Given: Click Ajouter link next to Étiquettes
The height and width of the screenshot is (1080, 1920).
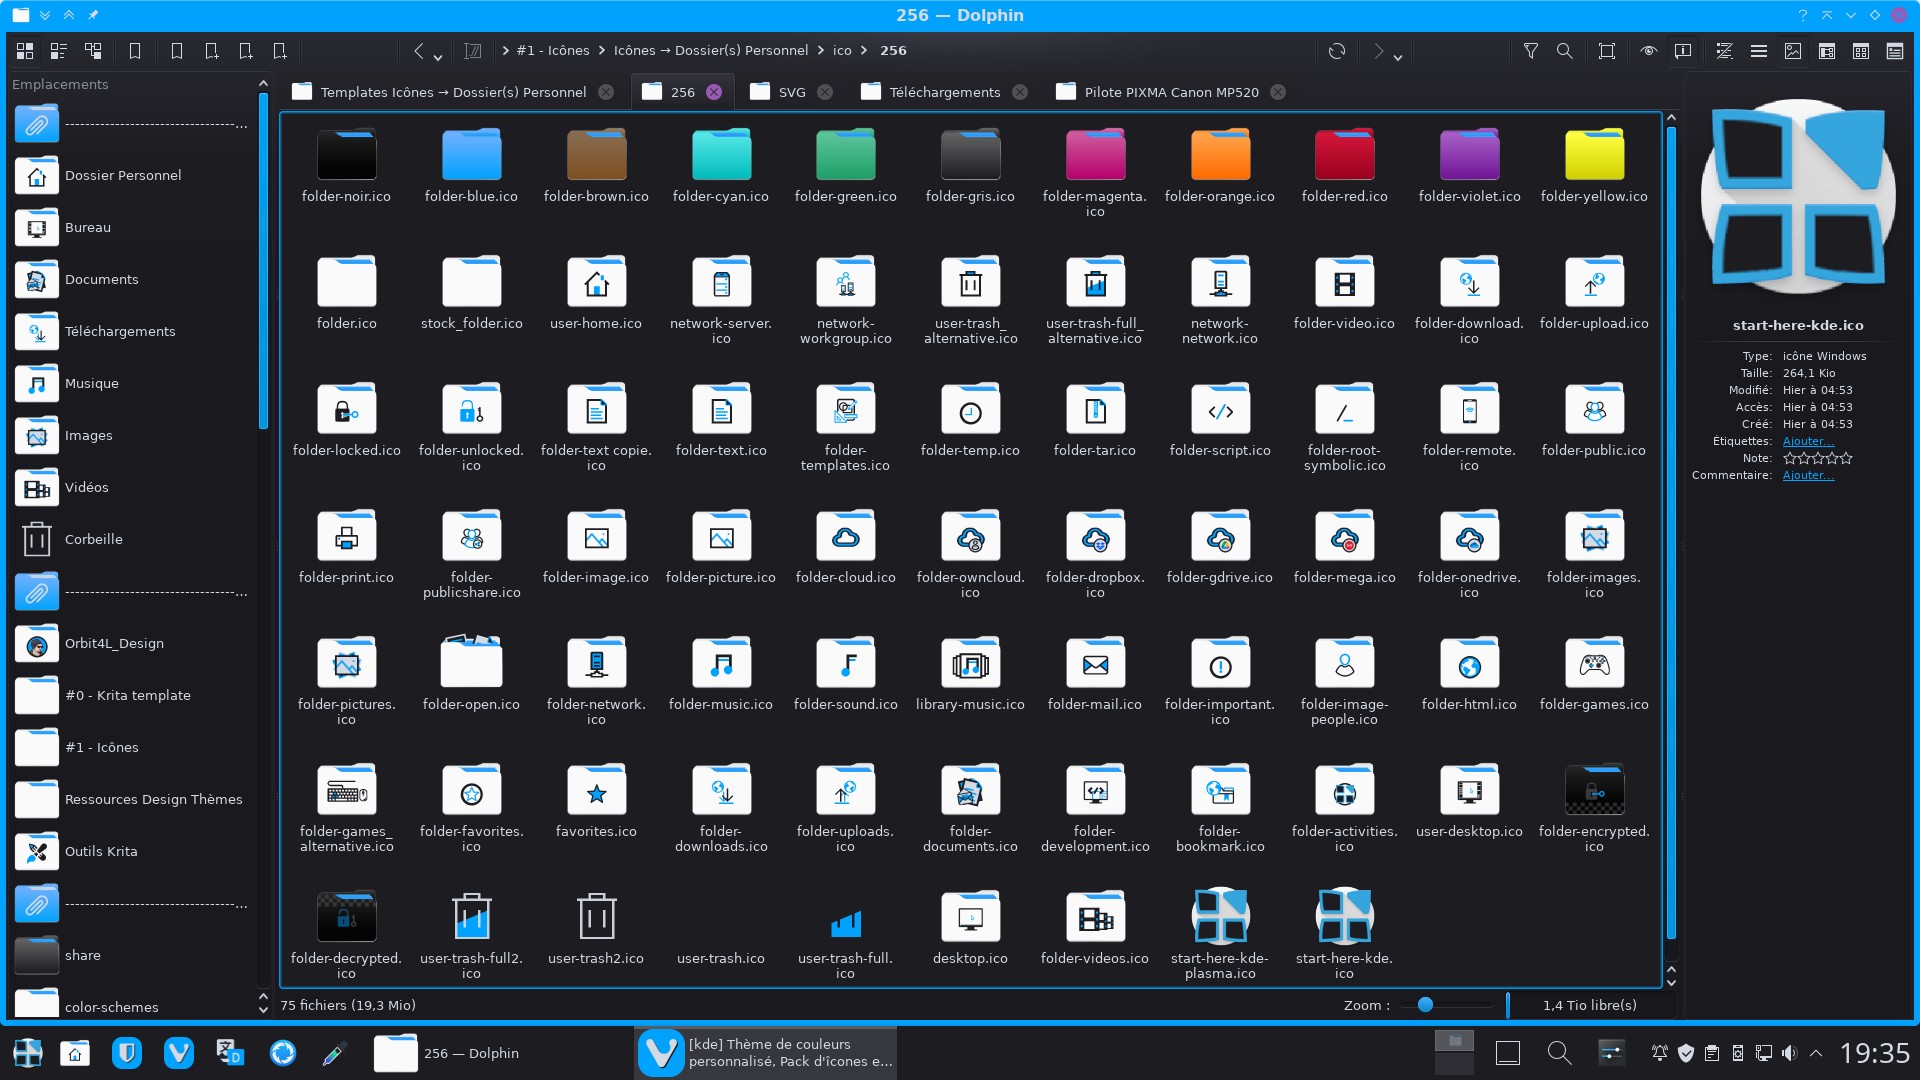Looking at the screenshot, I should (x=1808, y=441).
